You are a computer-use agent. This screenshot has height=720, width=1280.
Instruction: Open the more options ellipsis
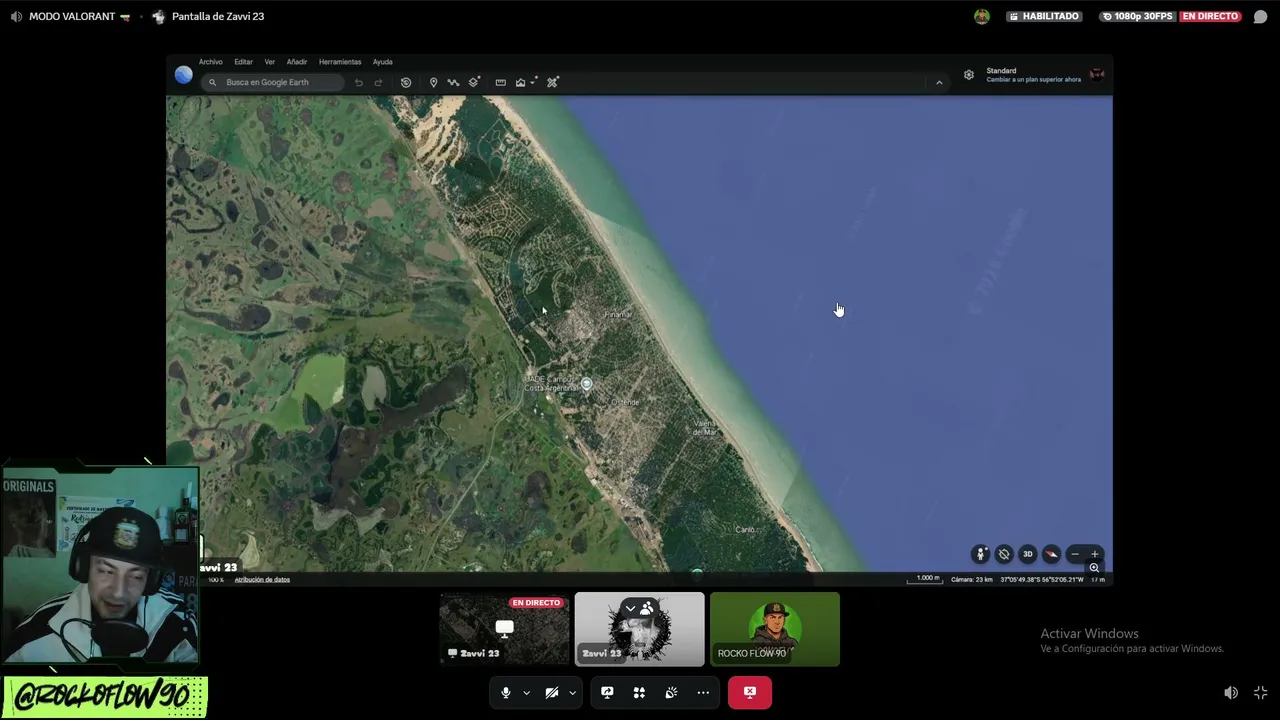703,692
